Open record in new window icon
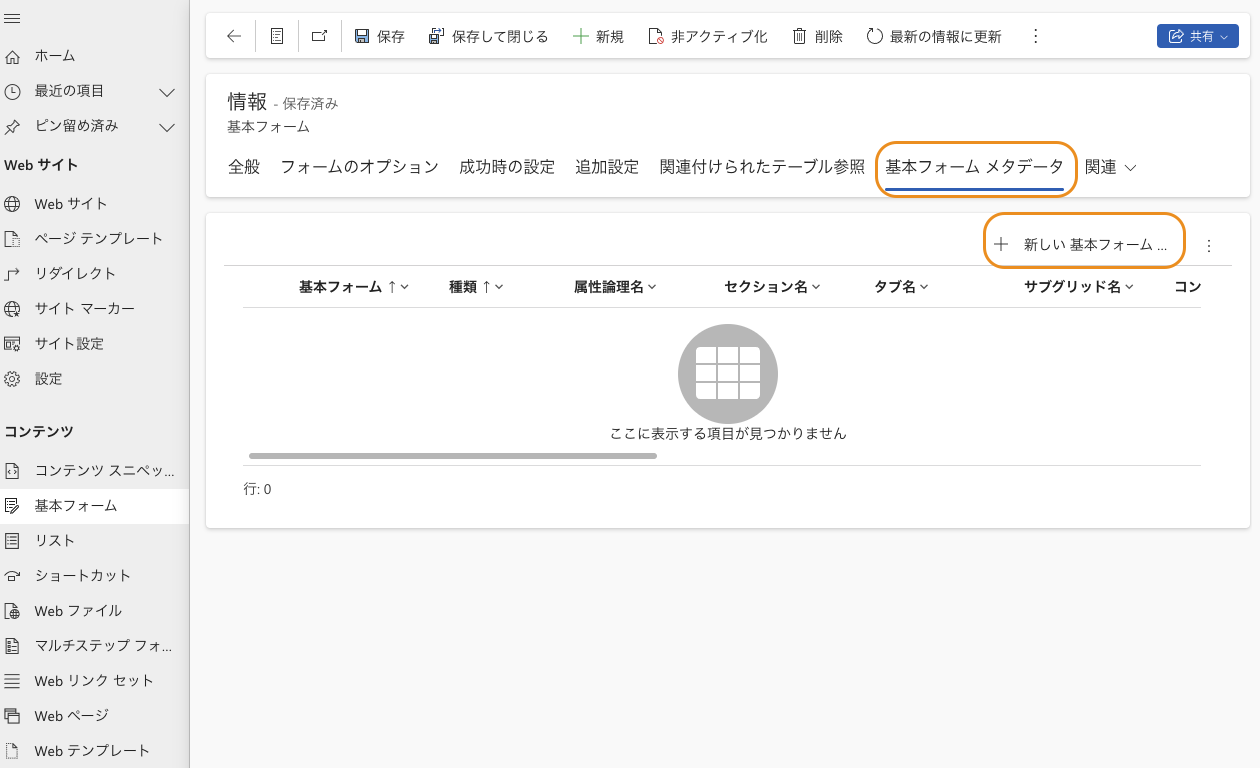Screen dimensions: 1260x768 (x=319, y=36)
